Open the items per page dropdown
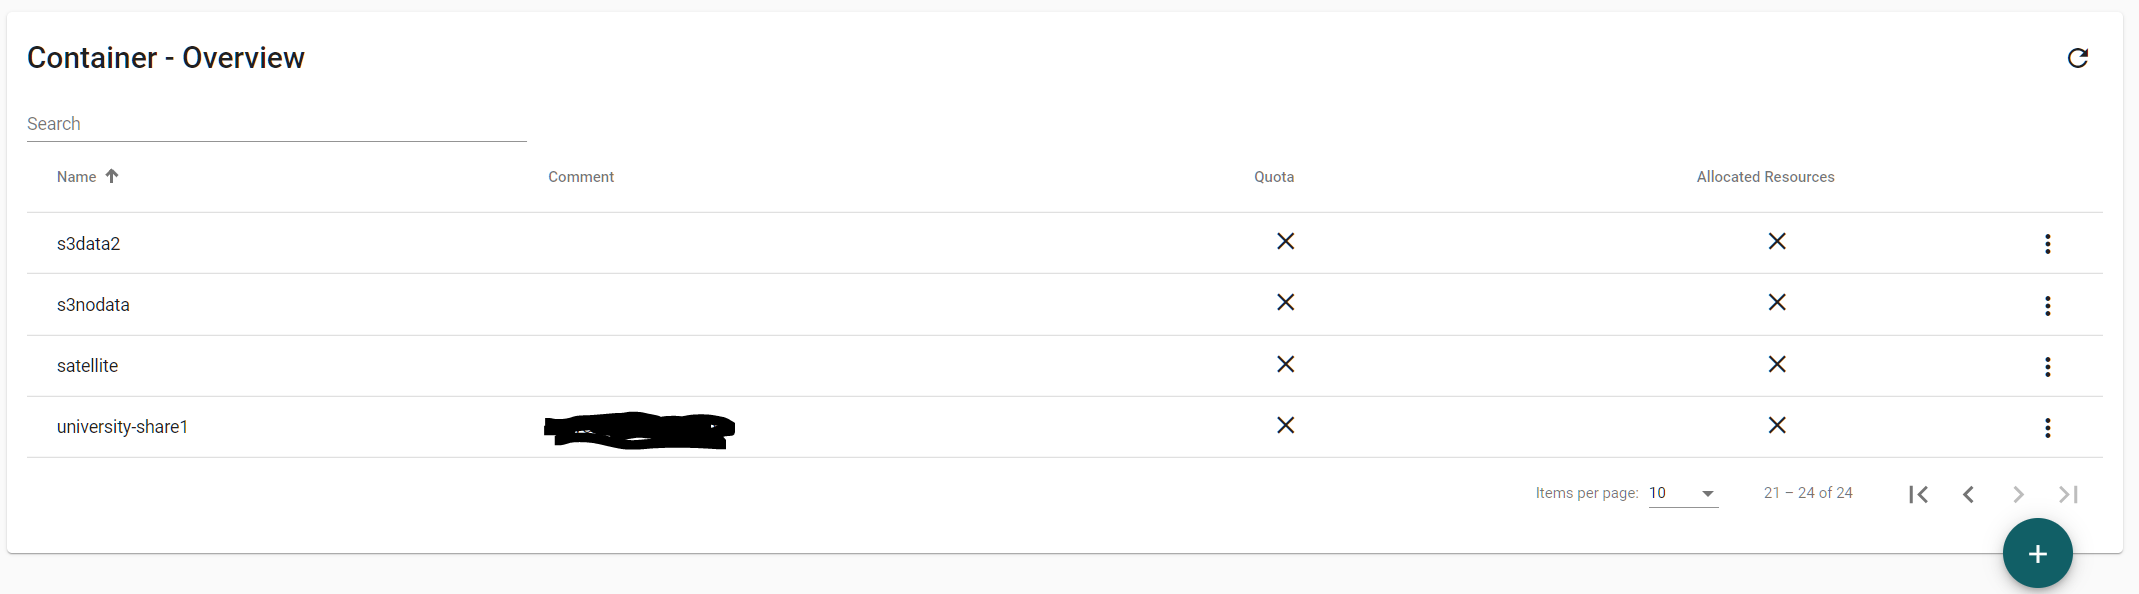The image size is (2139, 594). click(1683, 493)
